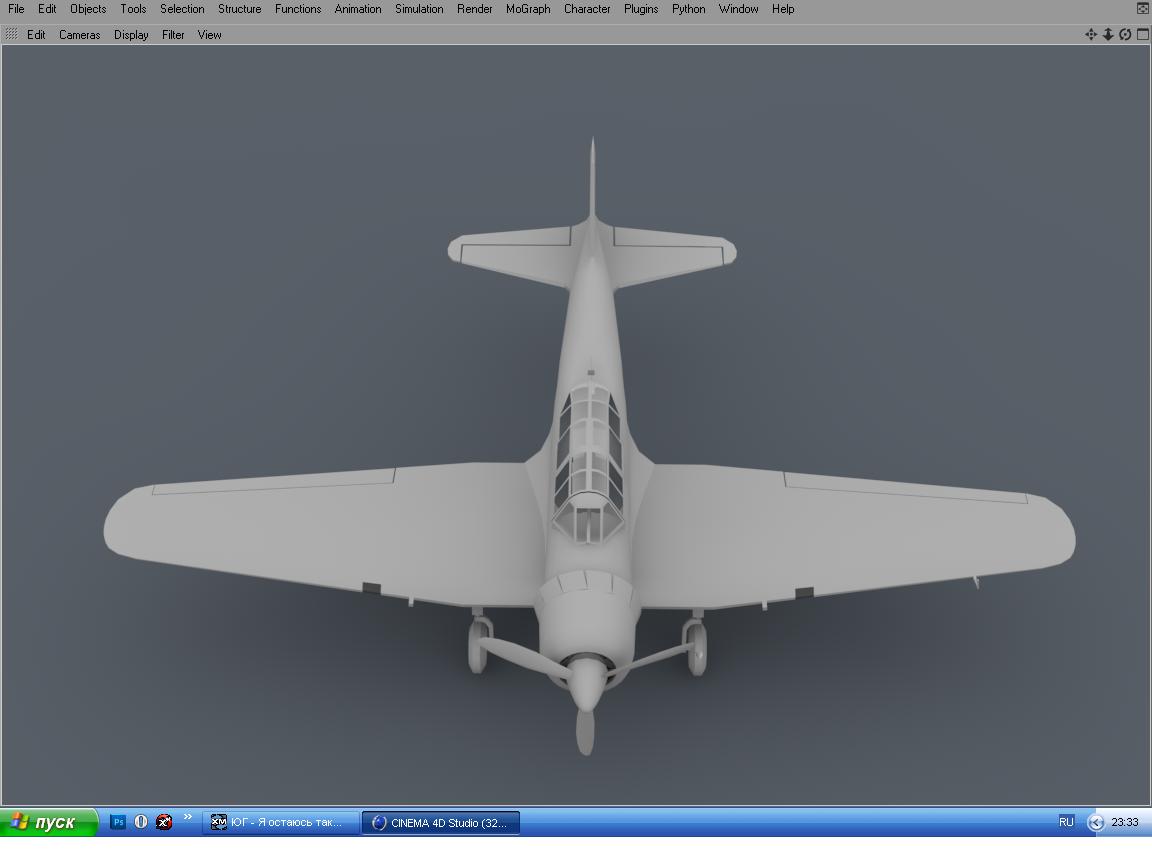Viewport: 1152px width, 864px height.
Task: Expand hidden quick launch icons chevron
Action: pos(187,818)
